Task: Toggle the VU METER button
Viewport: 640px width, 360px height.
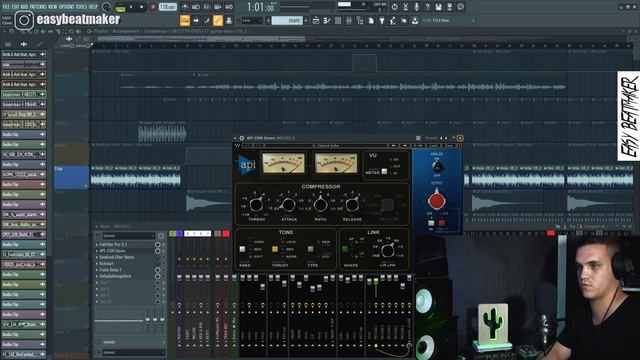Action: pyautogui.click(x=384, y=171)
